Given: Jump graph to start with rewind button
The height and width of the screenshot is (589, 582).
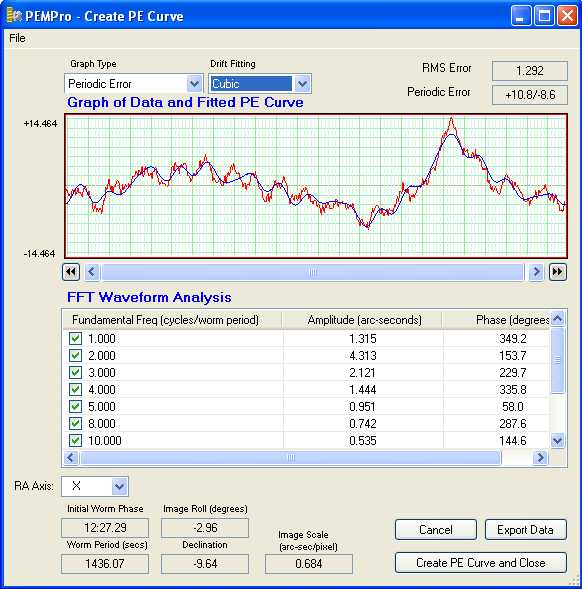Looking at the screenshot, I should coord(71,272).
